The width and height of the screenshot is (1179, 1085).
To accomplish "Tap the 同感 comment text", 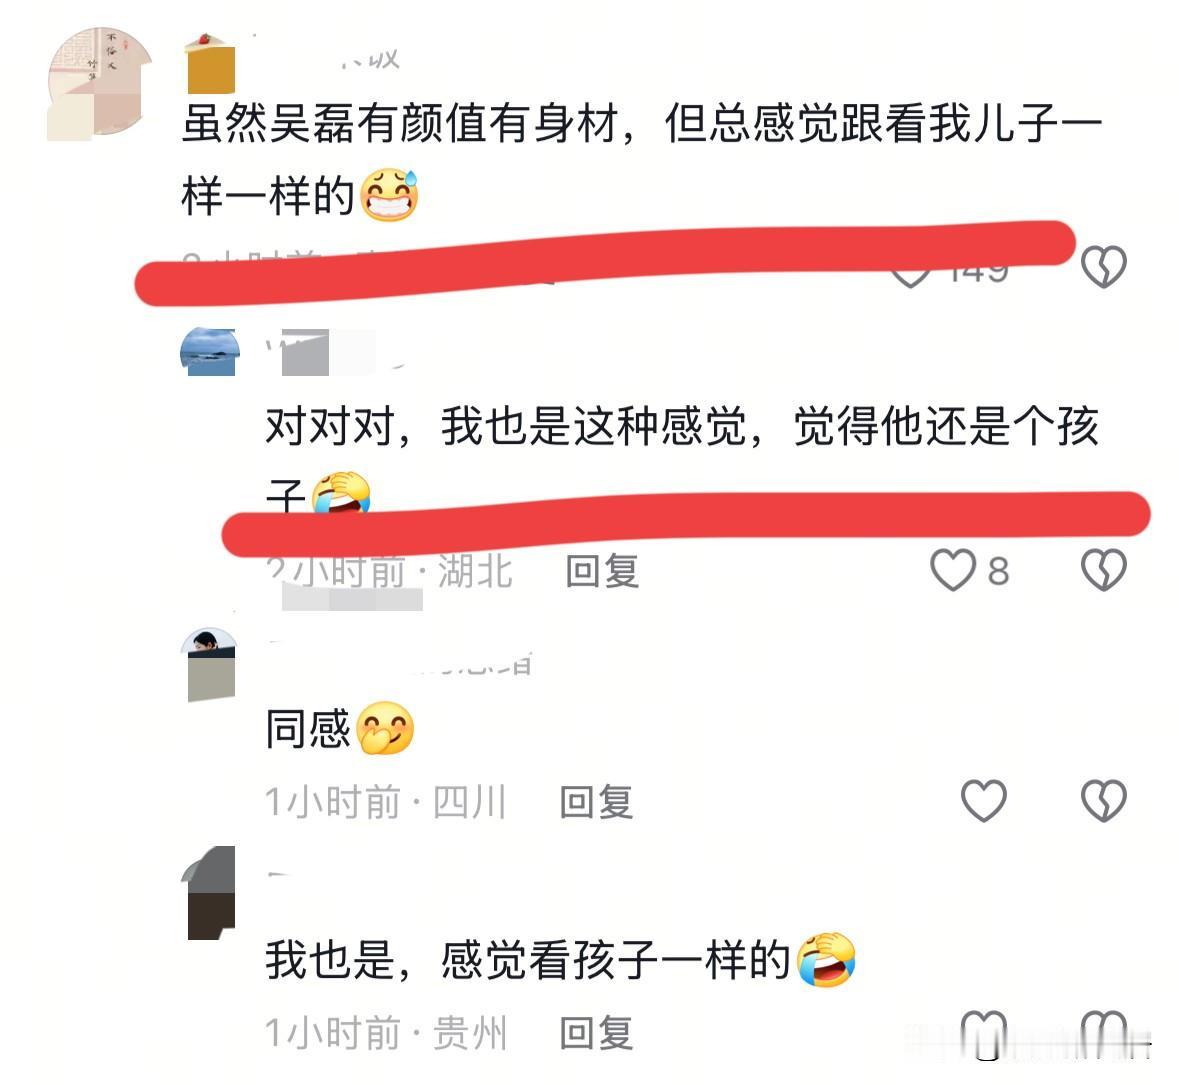I will 308,729.
